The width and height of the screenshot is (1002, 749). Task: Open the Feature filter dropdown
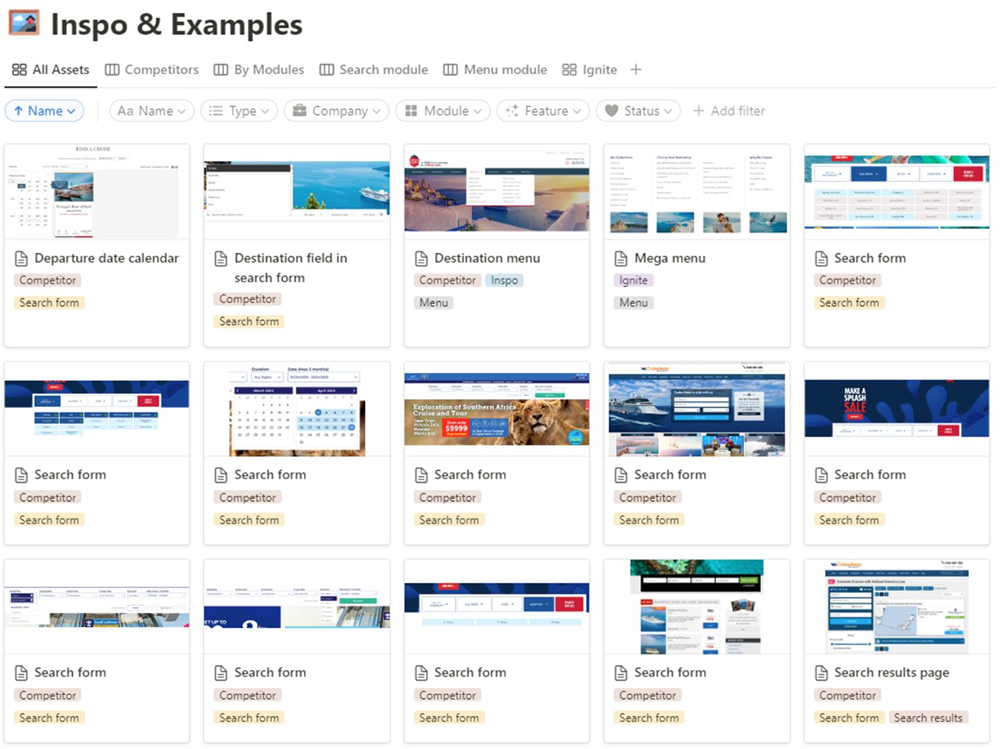(536, 111)
